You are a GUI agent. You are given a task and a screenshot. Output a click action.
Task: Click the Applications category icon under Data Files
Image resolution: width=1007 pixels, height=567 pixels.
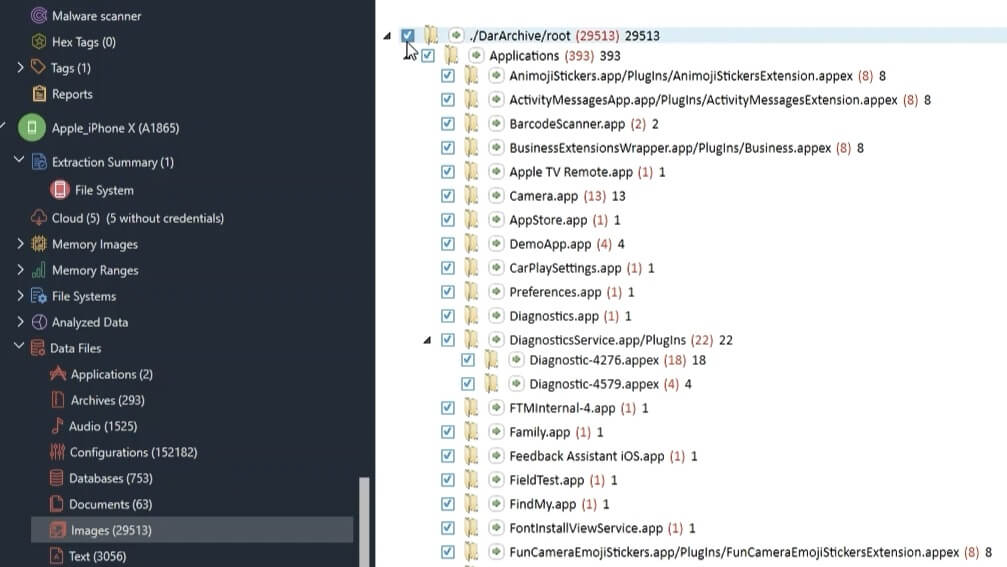click(x=58, y=374)
